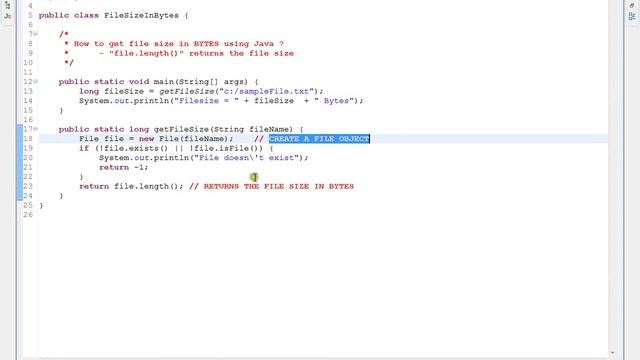
Task: Click the "return -1;" statement
Action: pos(124,167)
